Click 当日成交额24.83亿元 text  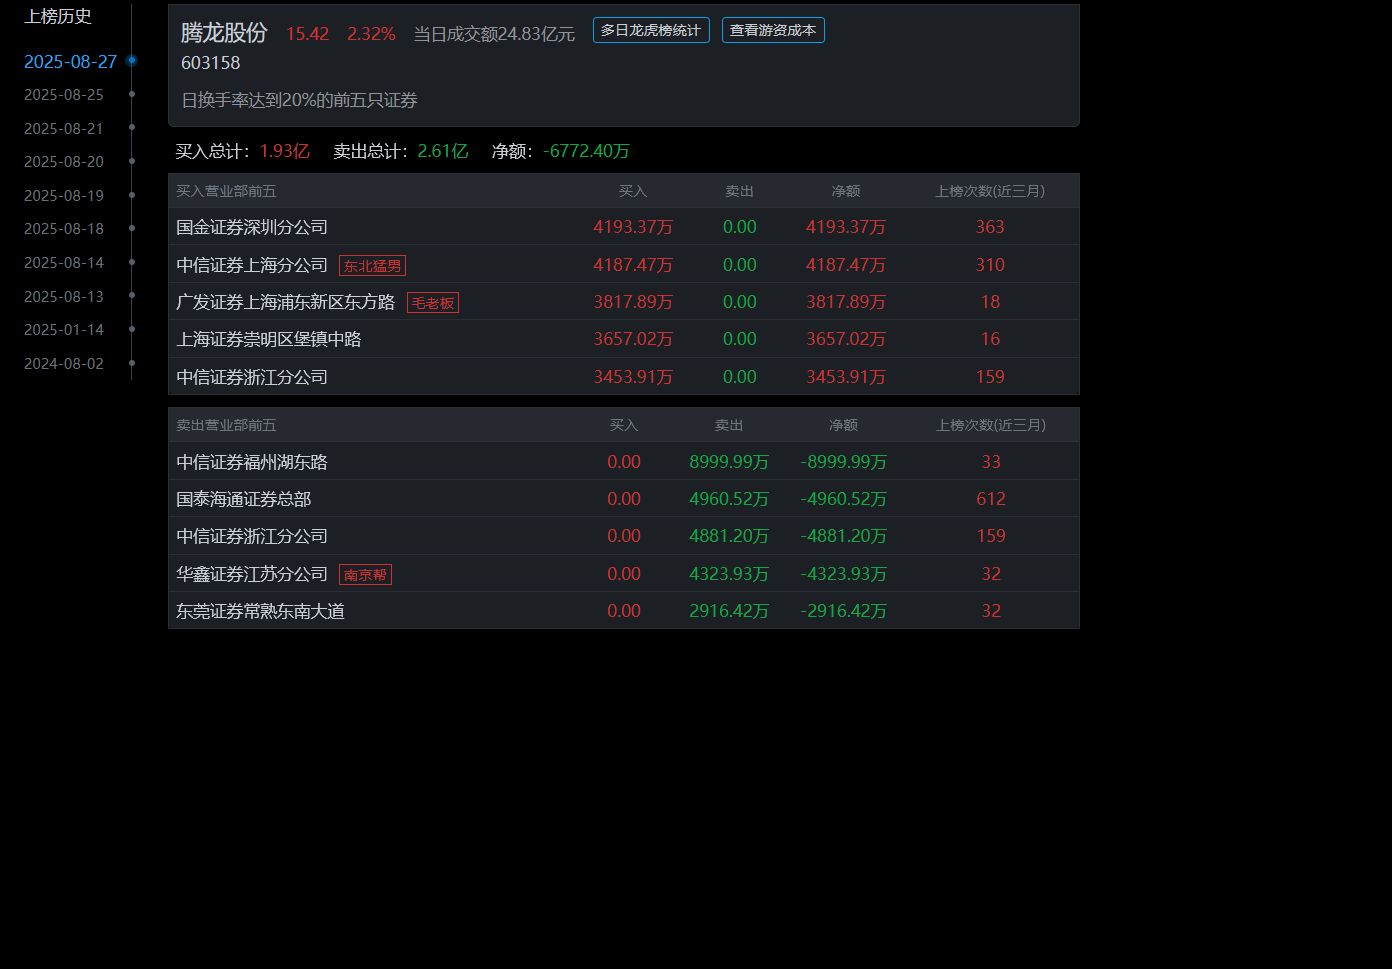494,34
